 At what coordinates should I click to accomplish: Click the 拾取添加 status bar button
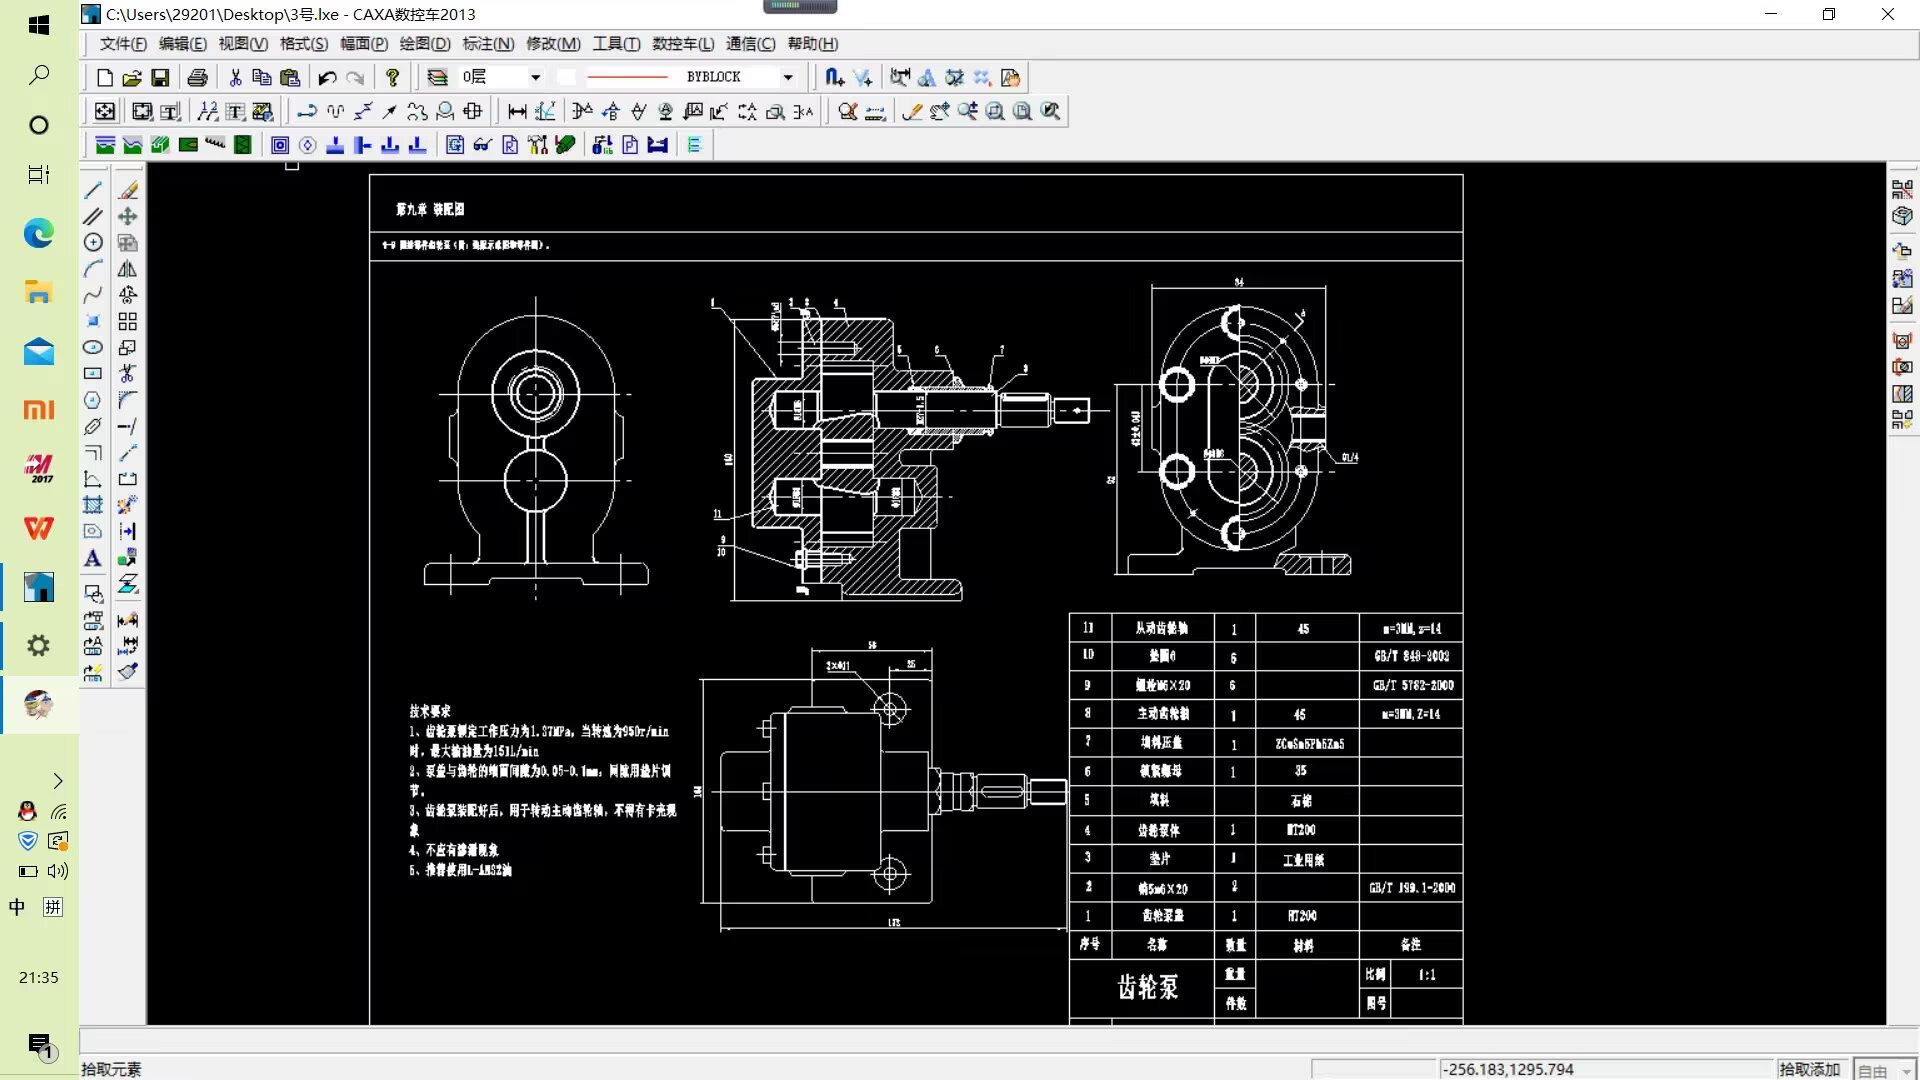(1809, 1069)
